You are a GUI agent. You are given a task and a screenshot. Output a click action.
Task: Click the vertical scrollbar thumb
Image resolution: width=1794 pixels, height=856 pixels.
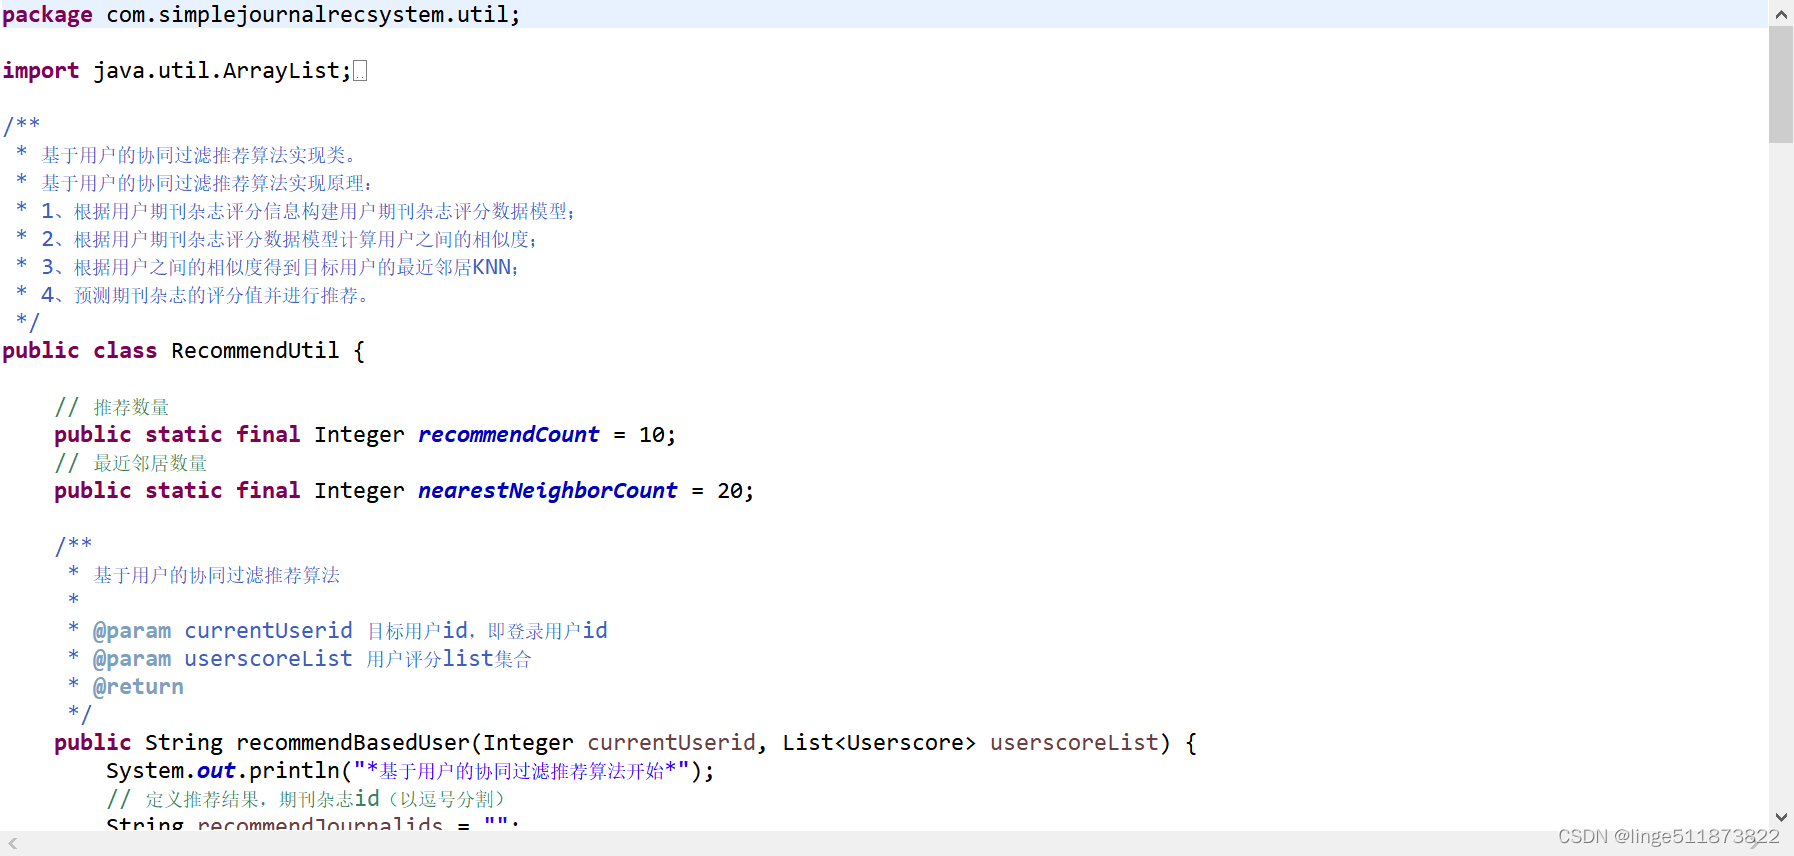click(1781, 85)
